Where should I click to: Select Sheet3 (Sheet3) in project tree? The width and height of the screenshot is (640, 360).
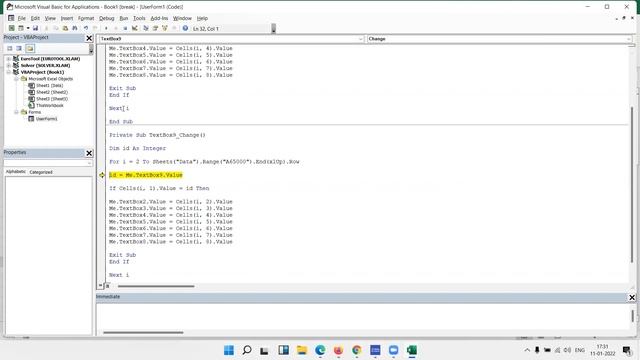point(52,99)
